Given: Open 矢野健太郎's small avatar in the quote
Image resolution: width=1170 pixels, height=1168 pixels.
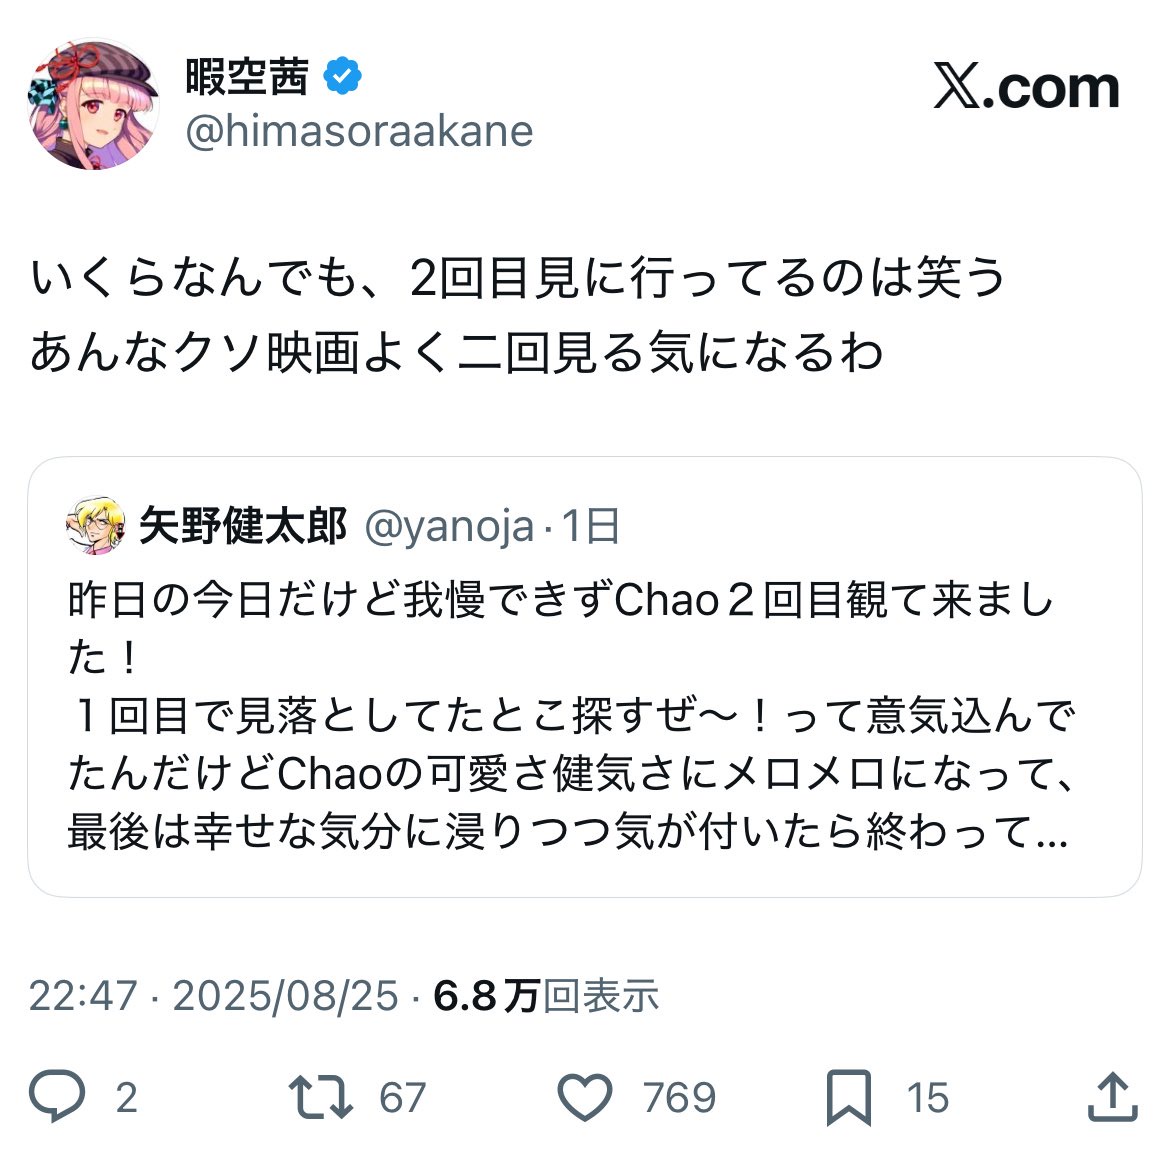Looking at the screenshot, I should click(x=95, y=526).
